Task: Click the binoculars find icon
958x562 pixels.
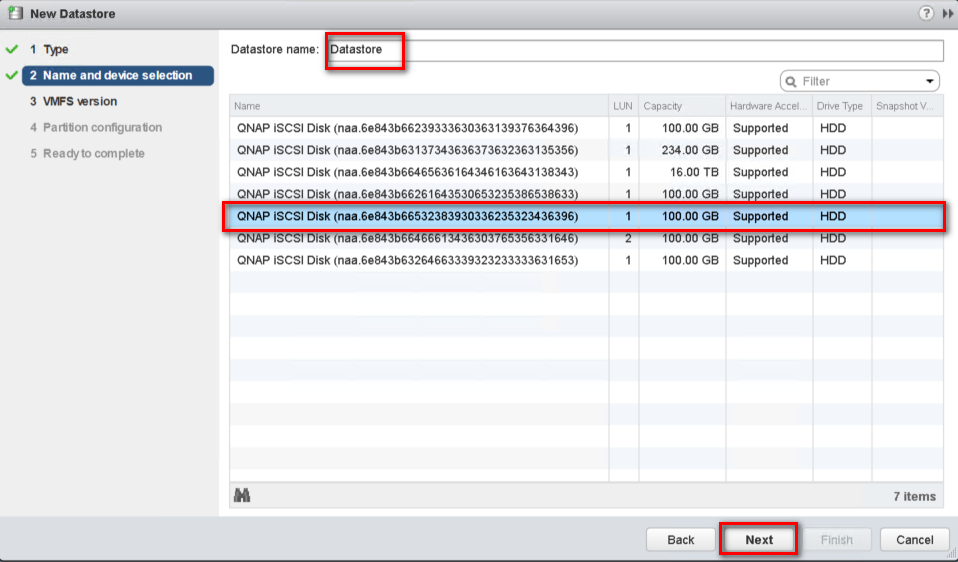Action: [x=242, y=495]
